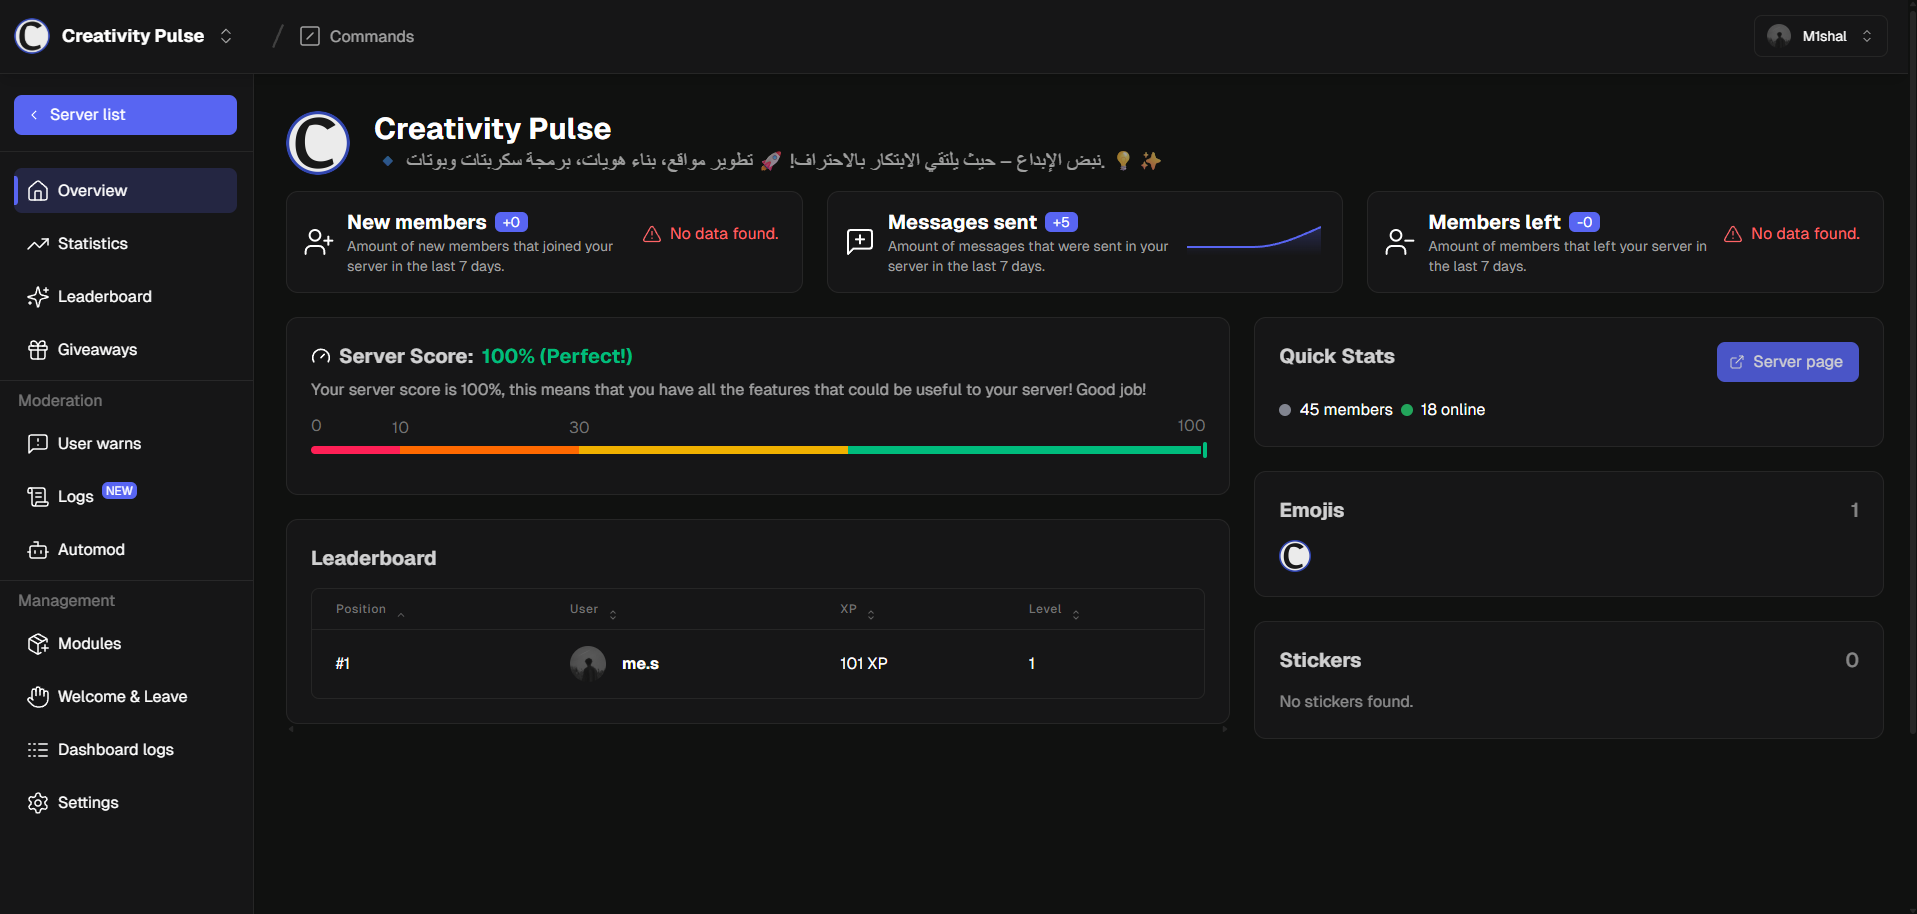Click the Messages sent sparkline chart
This screenshot has width=1917, height=914.
click(x=1254, y=238)
